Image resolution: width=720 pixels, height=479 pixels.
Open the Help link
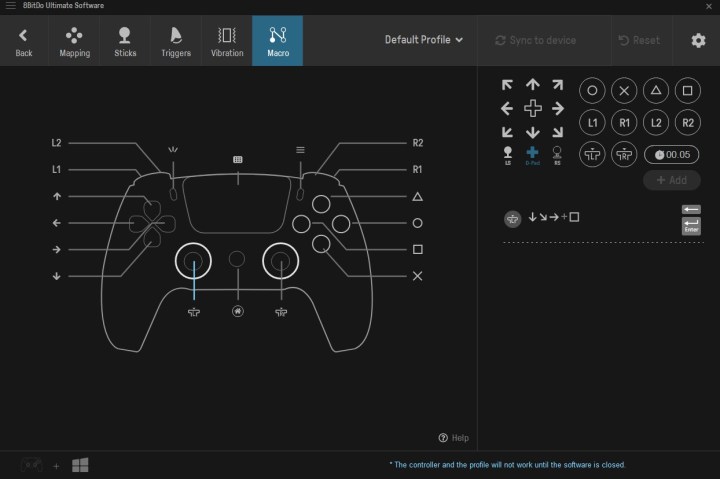click(x=453, y=438)
